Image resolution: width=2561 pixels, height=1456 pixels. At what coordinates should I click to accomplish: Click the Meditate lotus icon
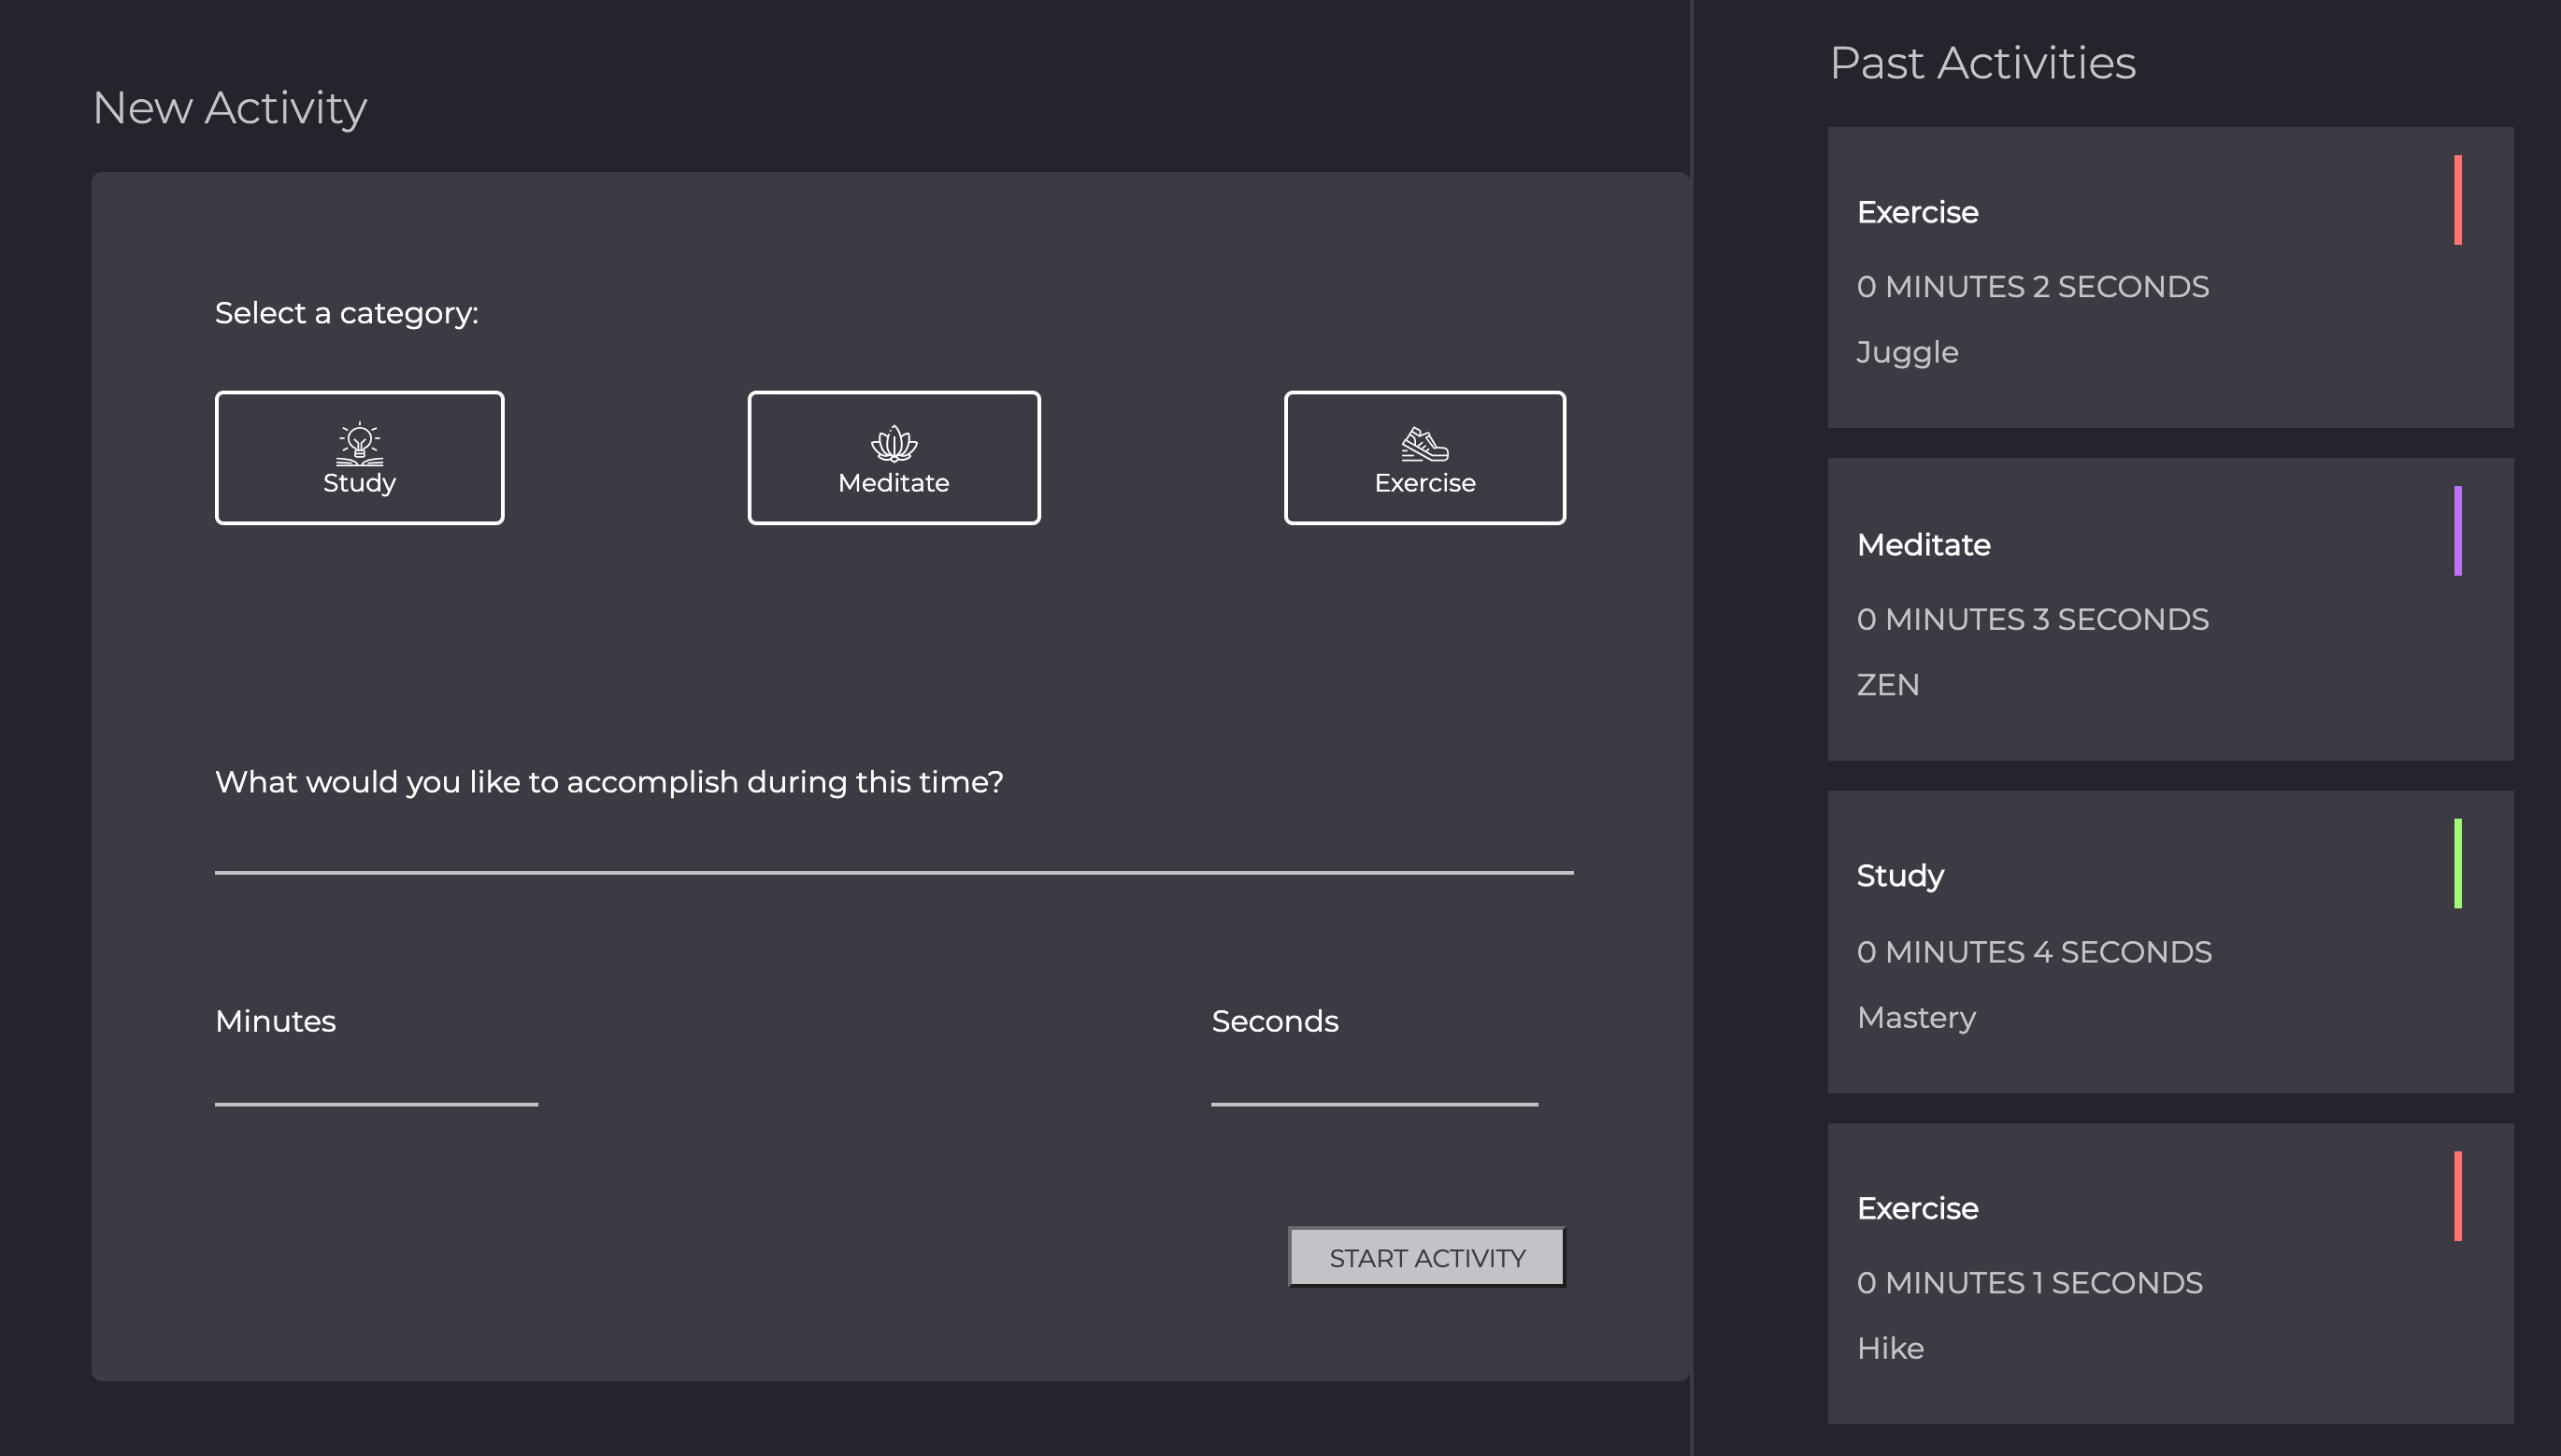click(x=893, y=443)
